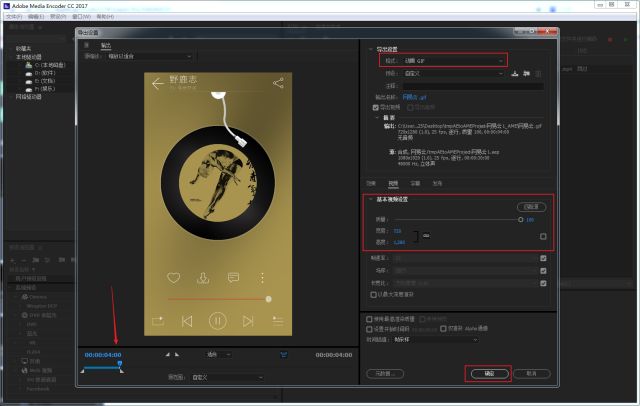Open the source scaling dropdown above preview
The image size is (640, 406).
149,56
